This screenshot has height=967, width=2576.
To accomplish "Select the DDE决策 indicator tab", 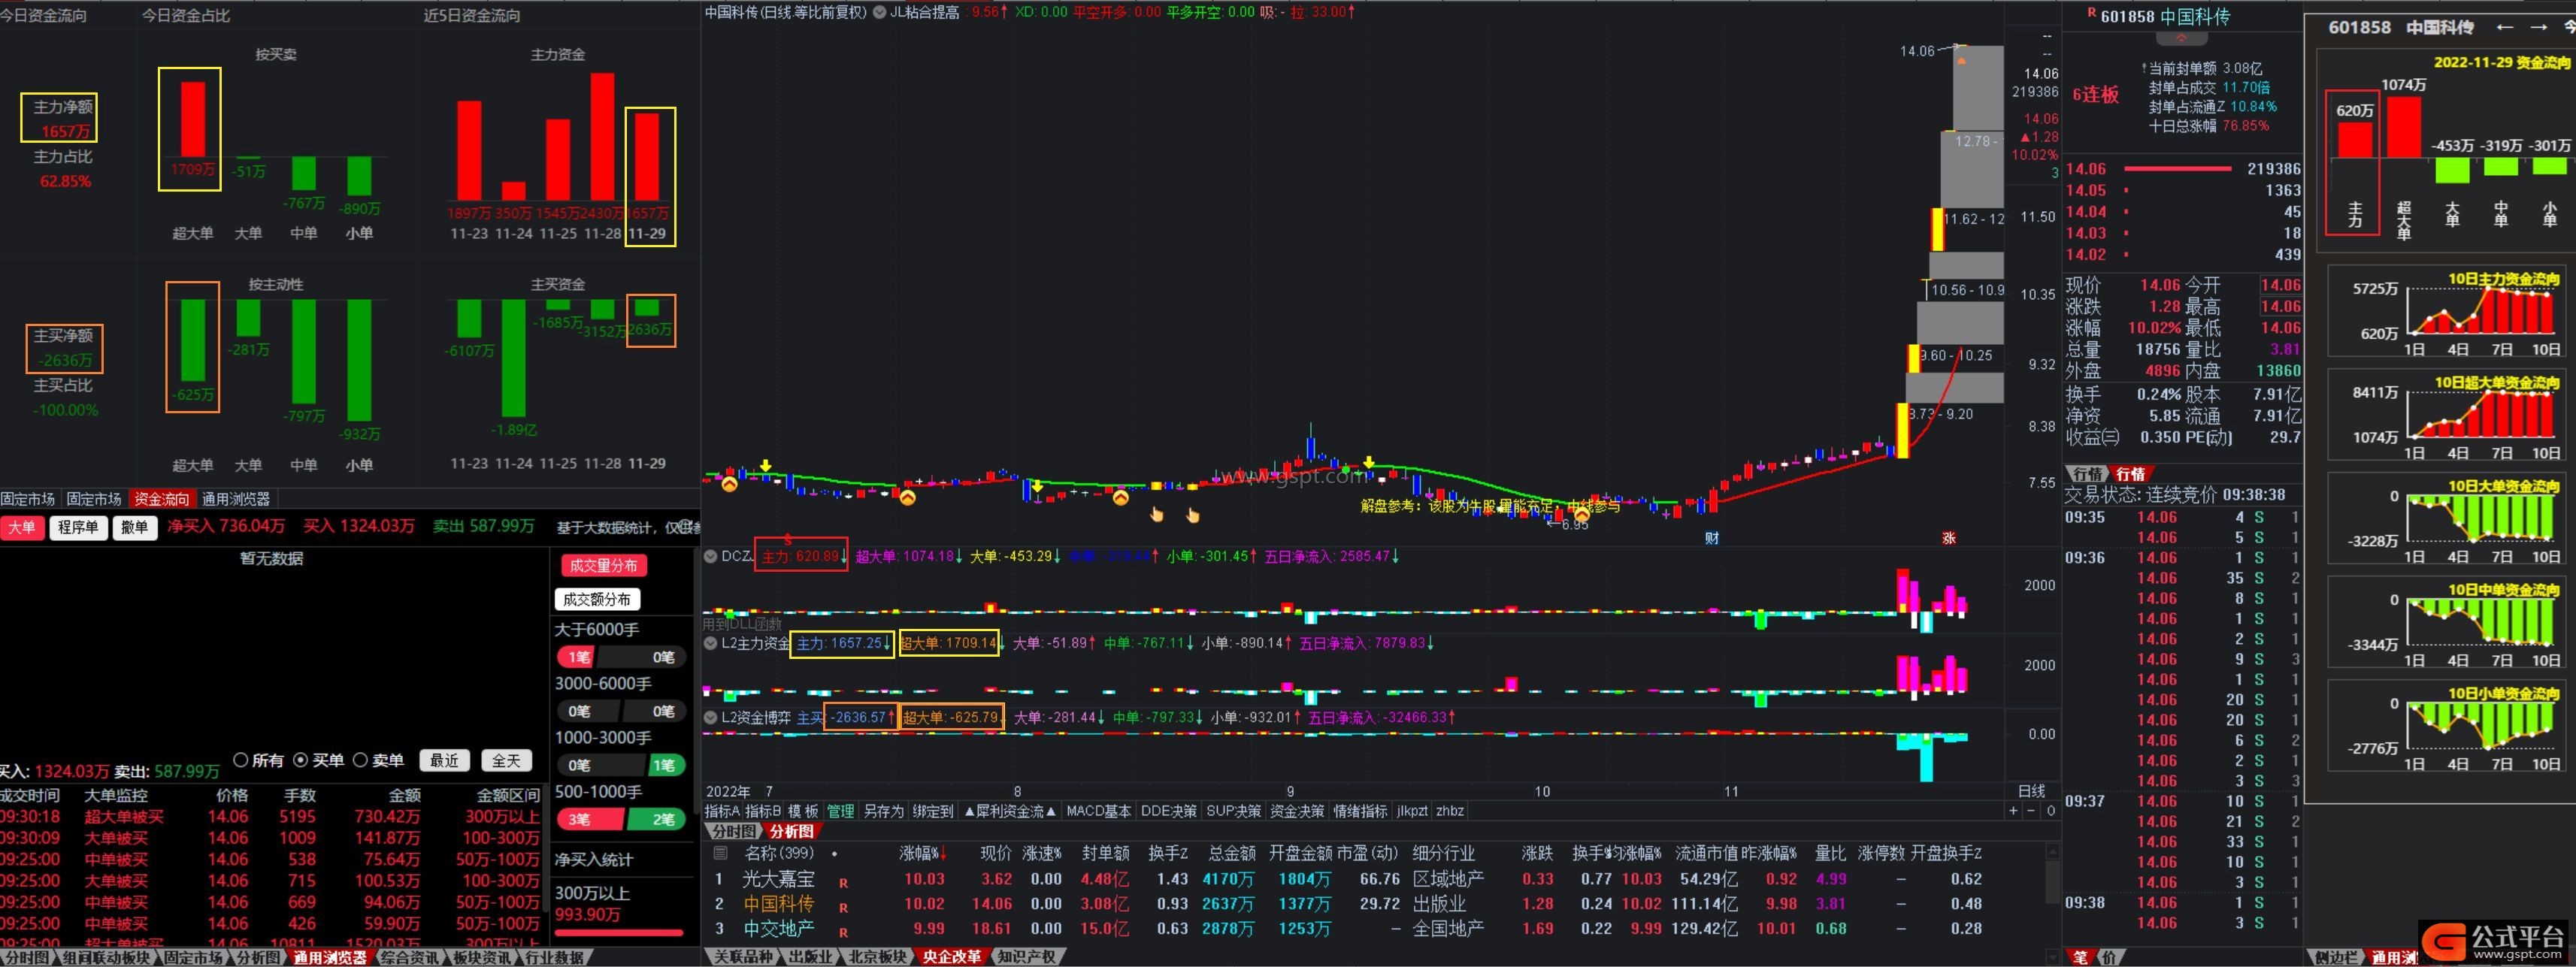I will click(1168, 811).
